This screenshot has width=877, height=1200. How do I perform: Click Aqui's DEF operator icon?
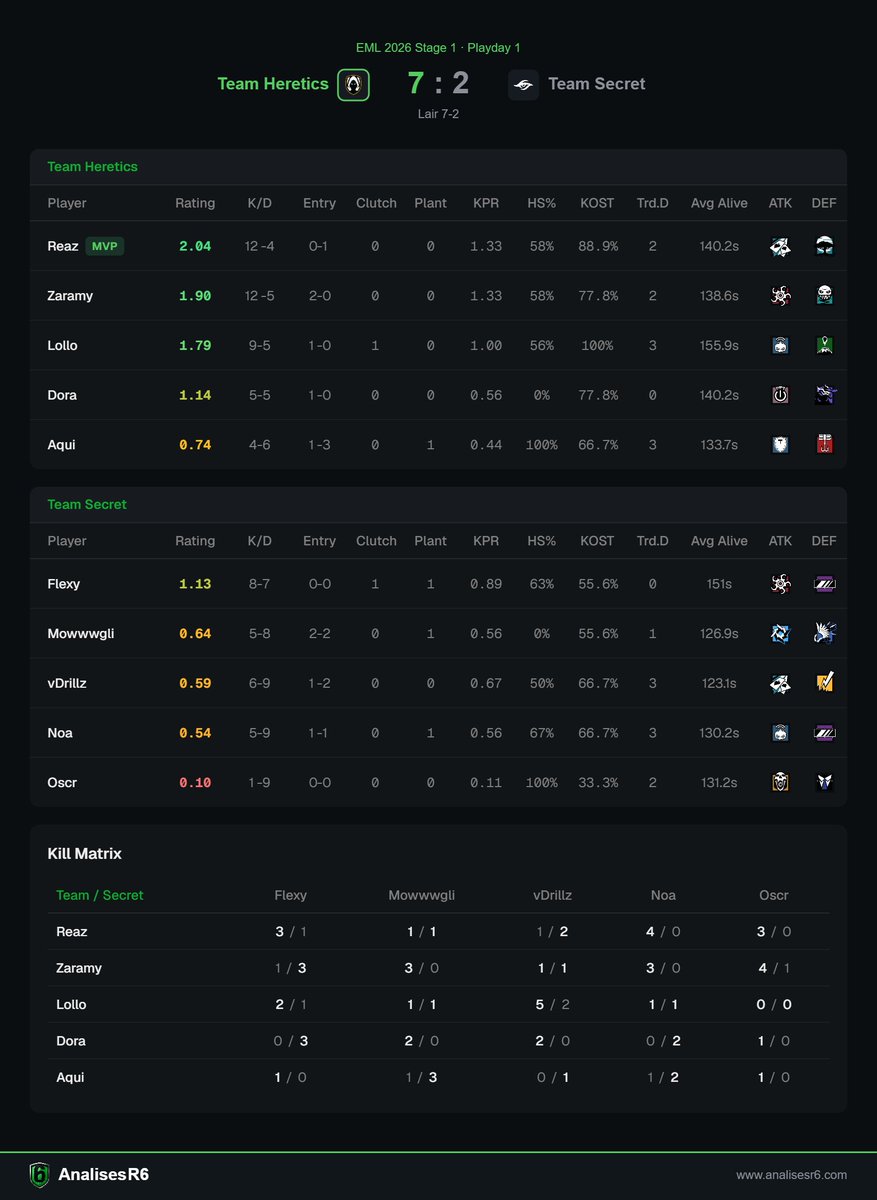pos(824,445)
